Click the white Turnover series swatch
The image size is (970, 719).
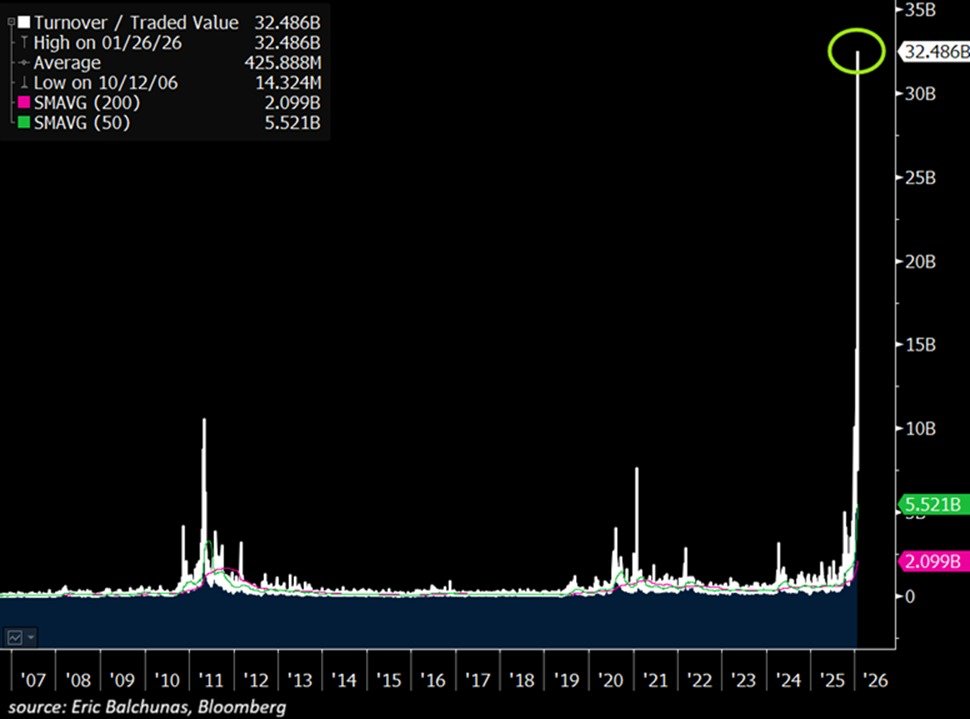tap(24, 22)
